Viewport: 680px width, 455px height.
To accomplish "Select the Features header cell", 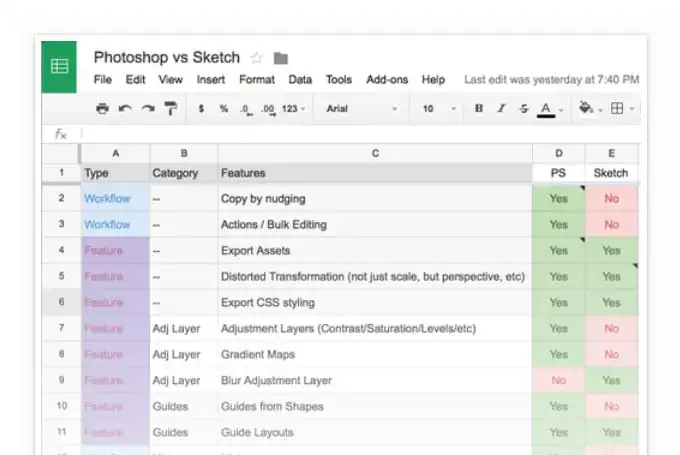I will [x=375, y=173].
